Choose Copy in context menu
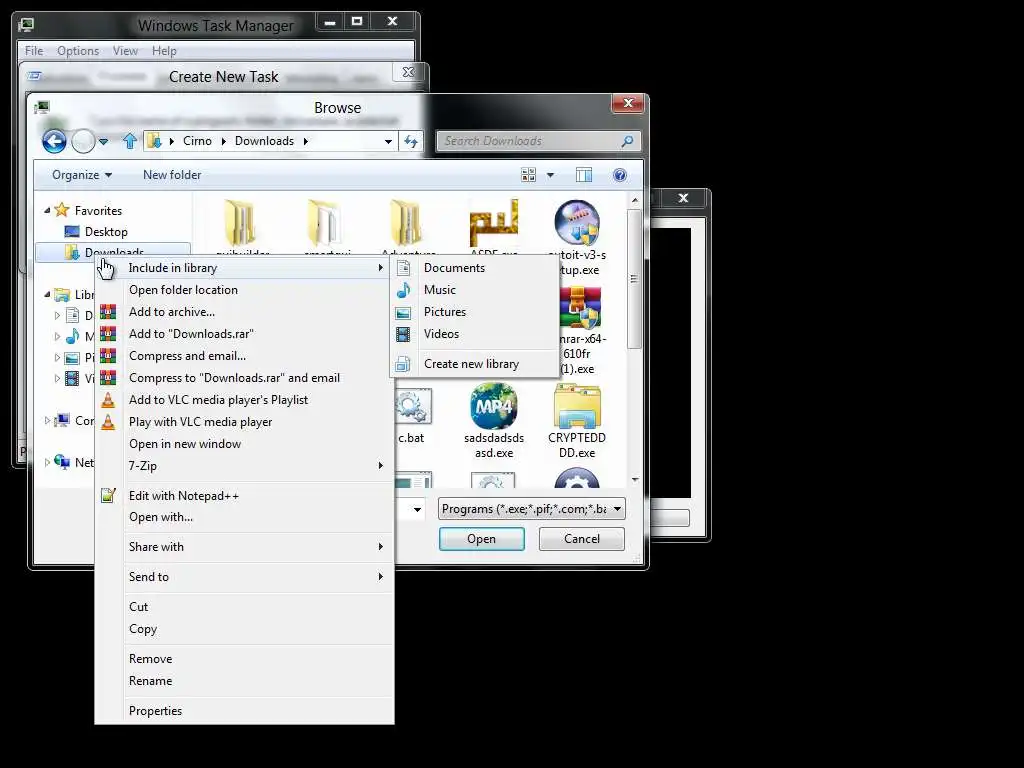Screen dimensions: 1024x768 point(244,629)
